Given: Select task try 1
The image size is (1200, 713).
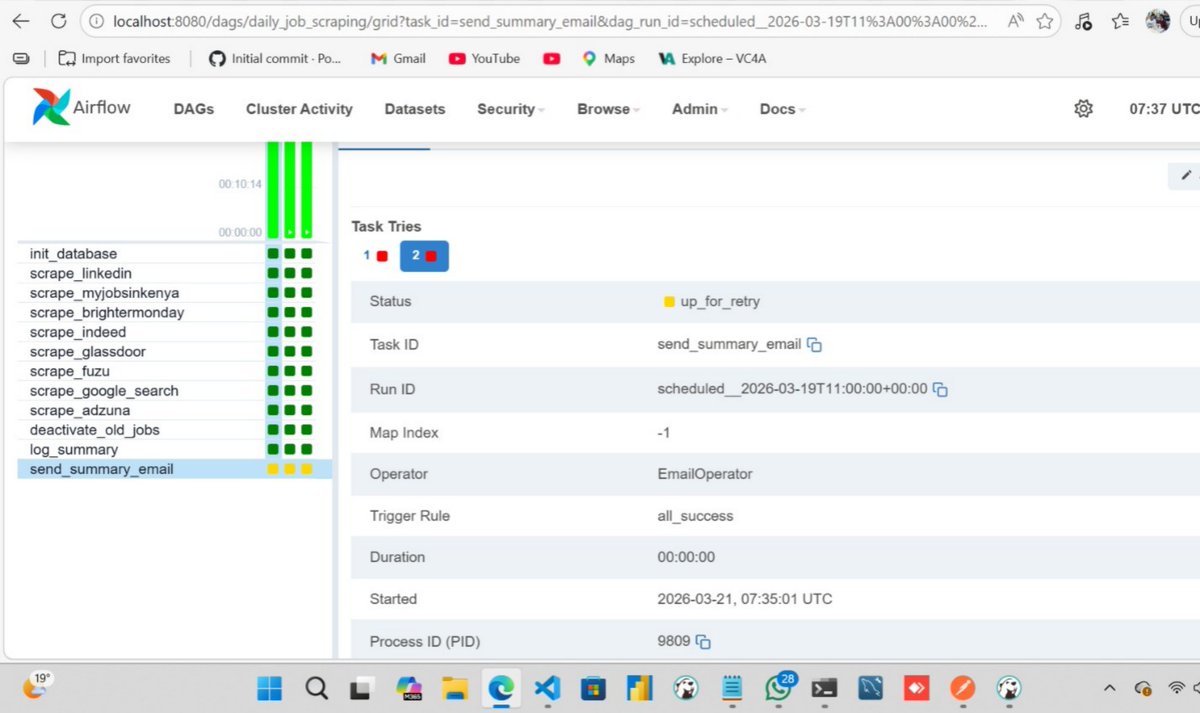Looking at the screenshot, I should pyautogui.click(x=375, y=256).
